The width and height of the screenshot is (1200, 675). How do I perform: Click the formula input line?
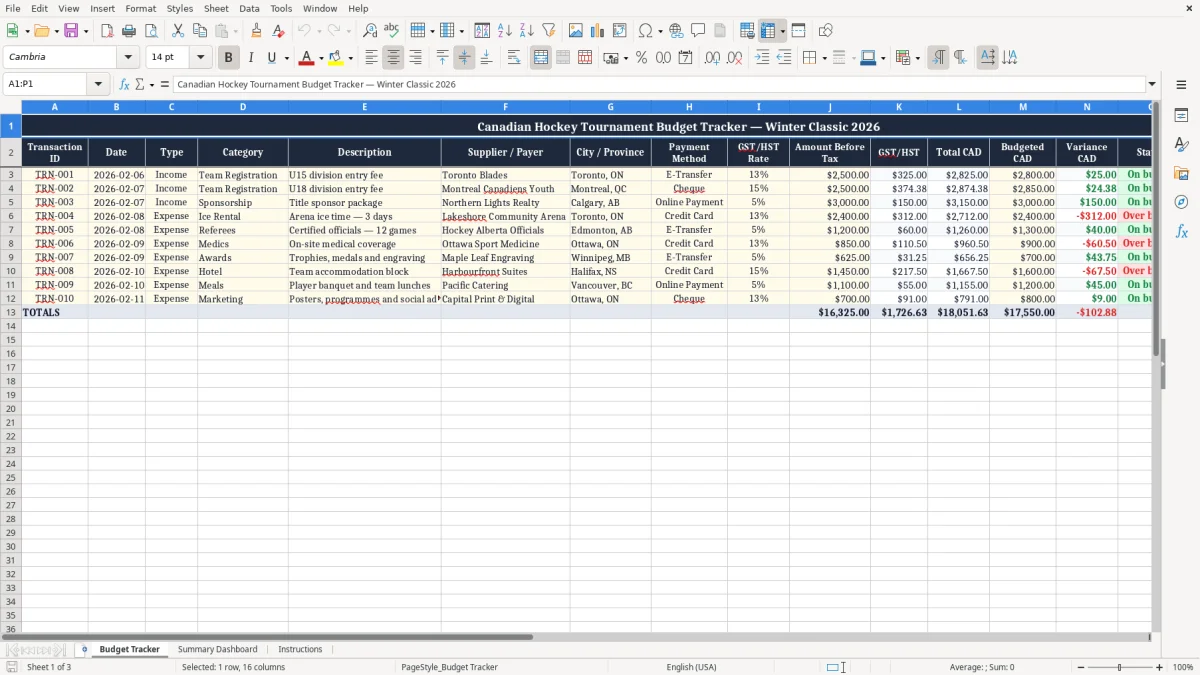point(659,84)
